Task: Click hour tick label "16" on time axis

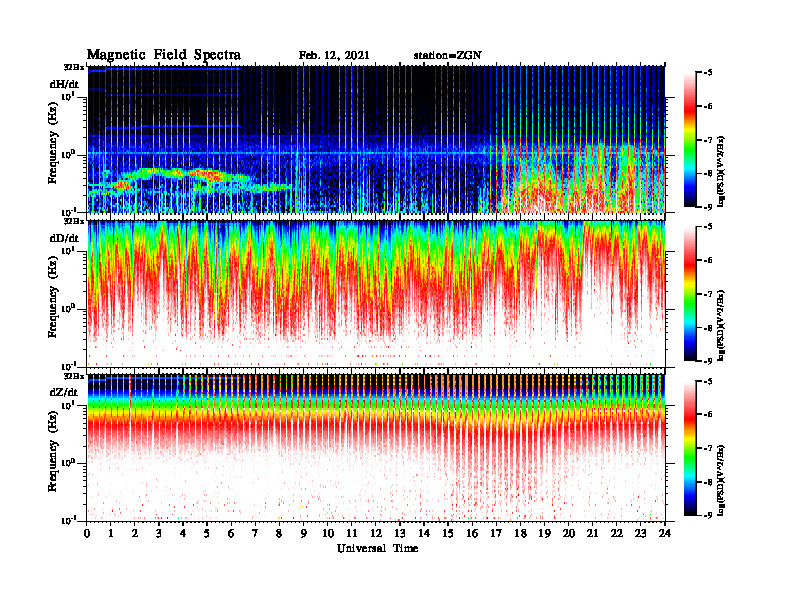Action: (472, 534)
